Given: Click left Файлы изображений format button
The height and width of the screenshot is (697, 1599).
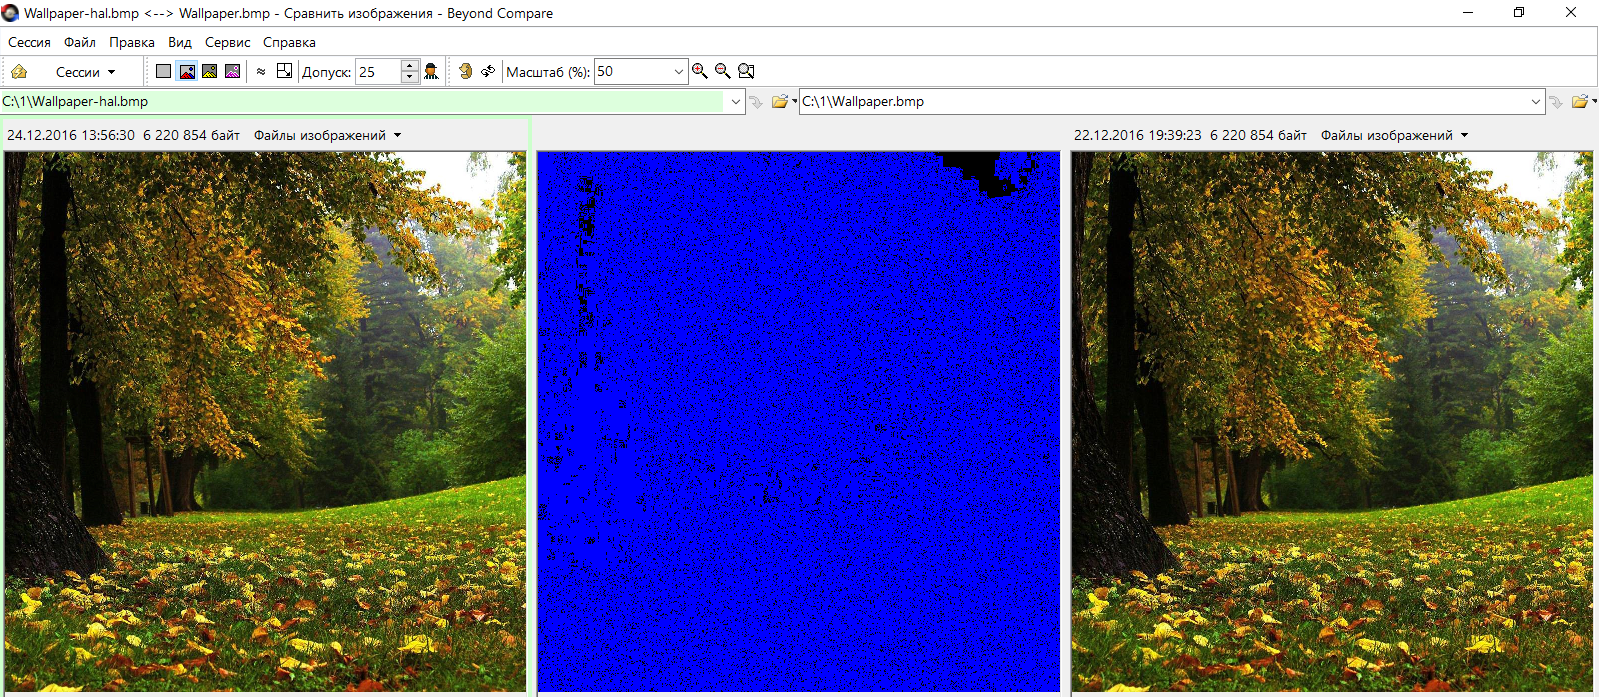Looking at the screenshot, I should [327, 135].
